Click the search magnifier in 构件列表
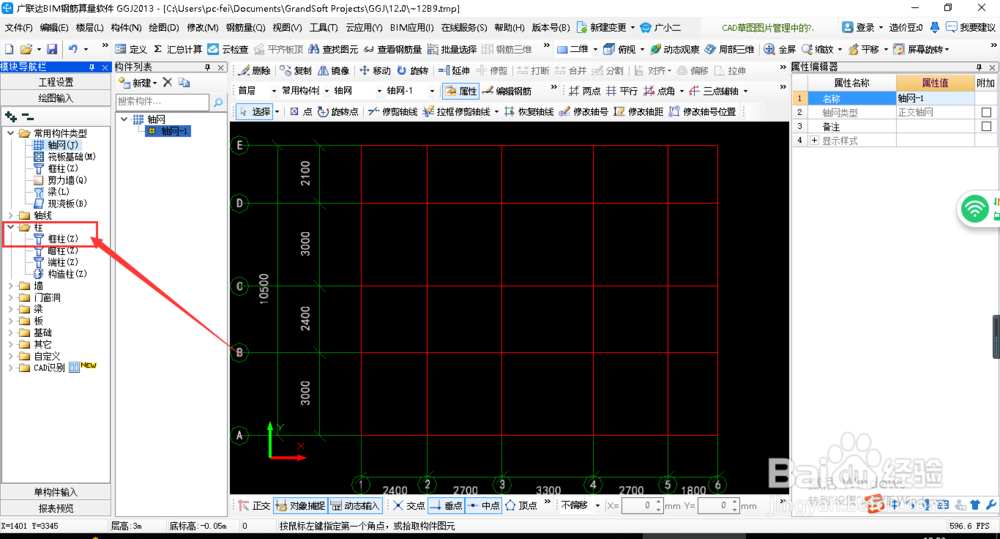Image resolution: width=1000 pixels, height=539 pixels. tap(218, 102)
